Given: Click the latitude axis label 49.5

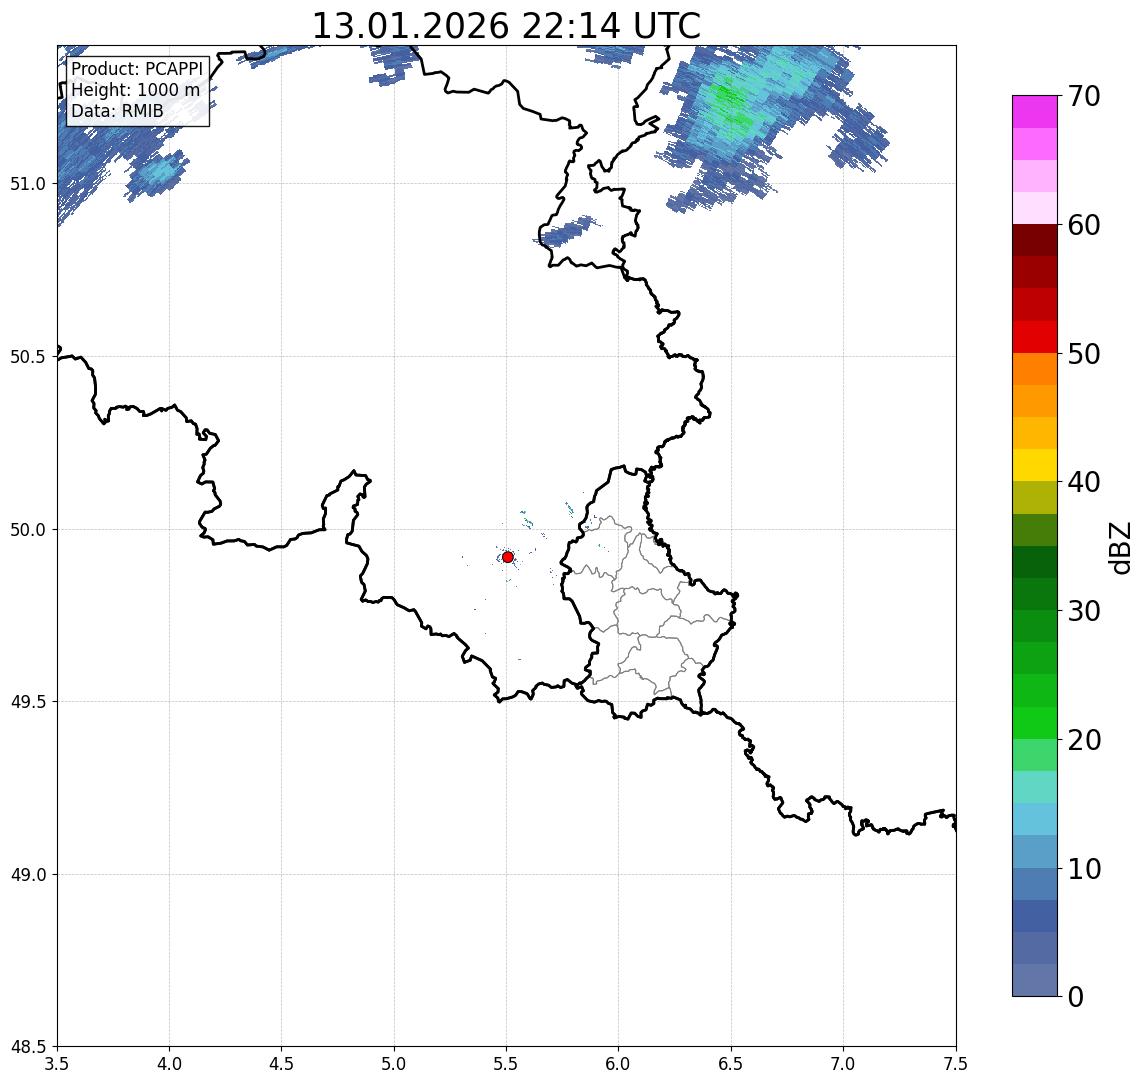Looking at the screenshot, I should (x=27, y=702).
